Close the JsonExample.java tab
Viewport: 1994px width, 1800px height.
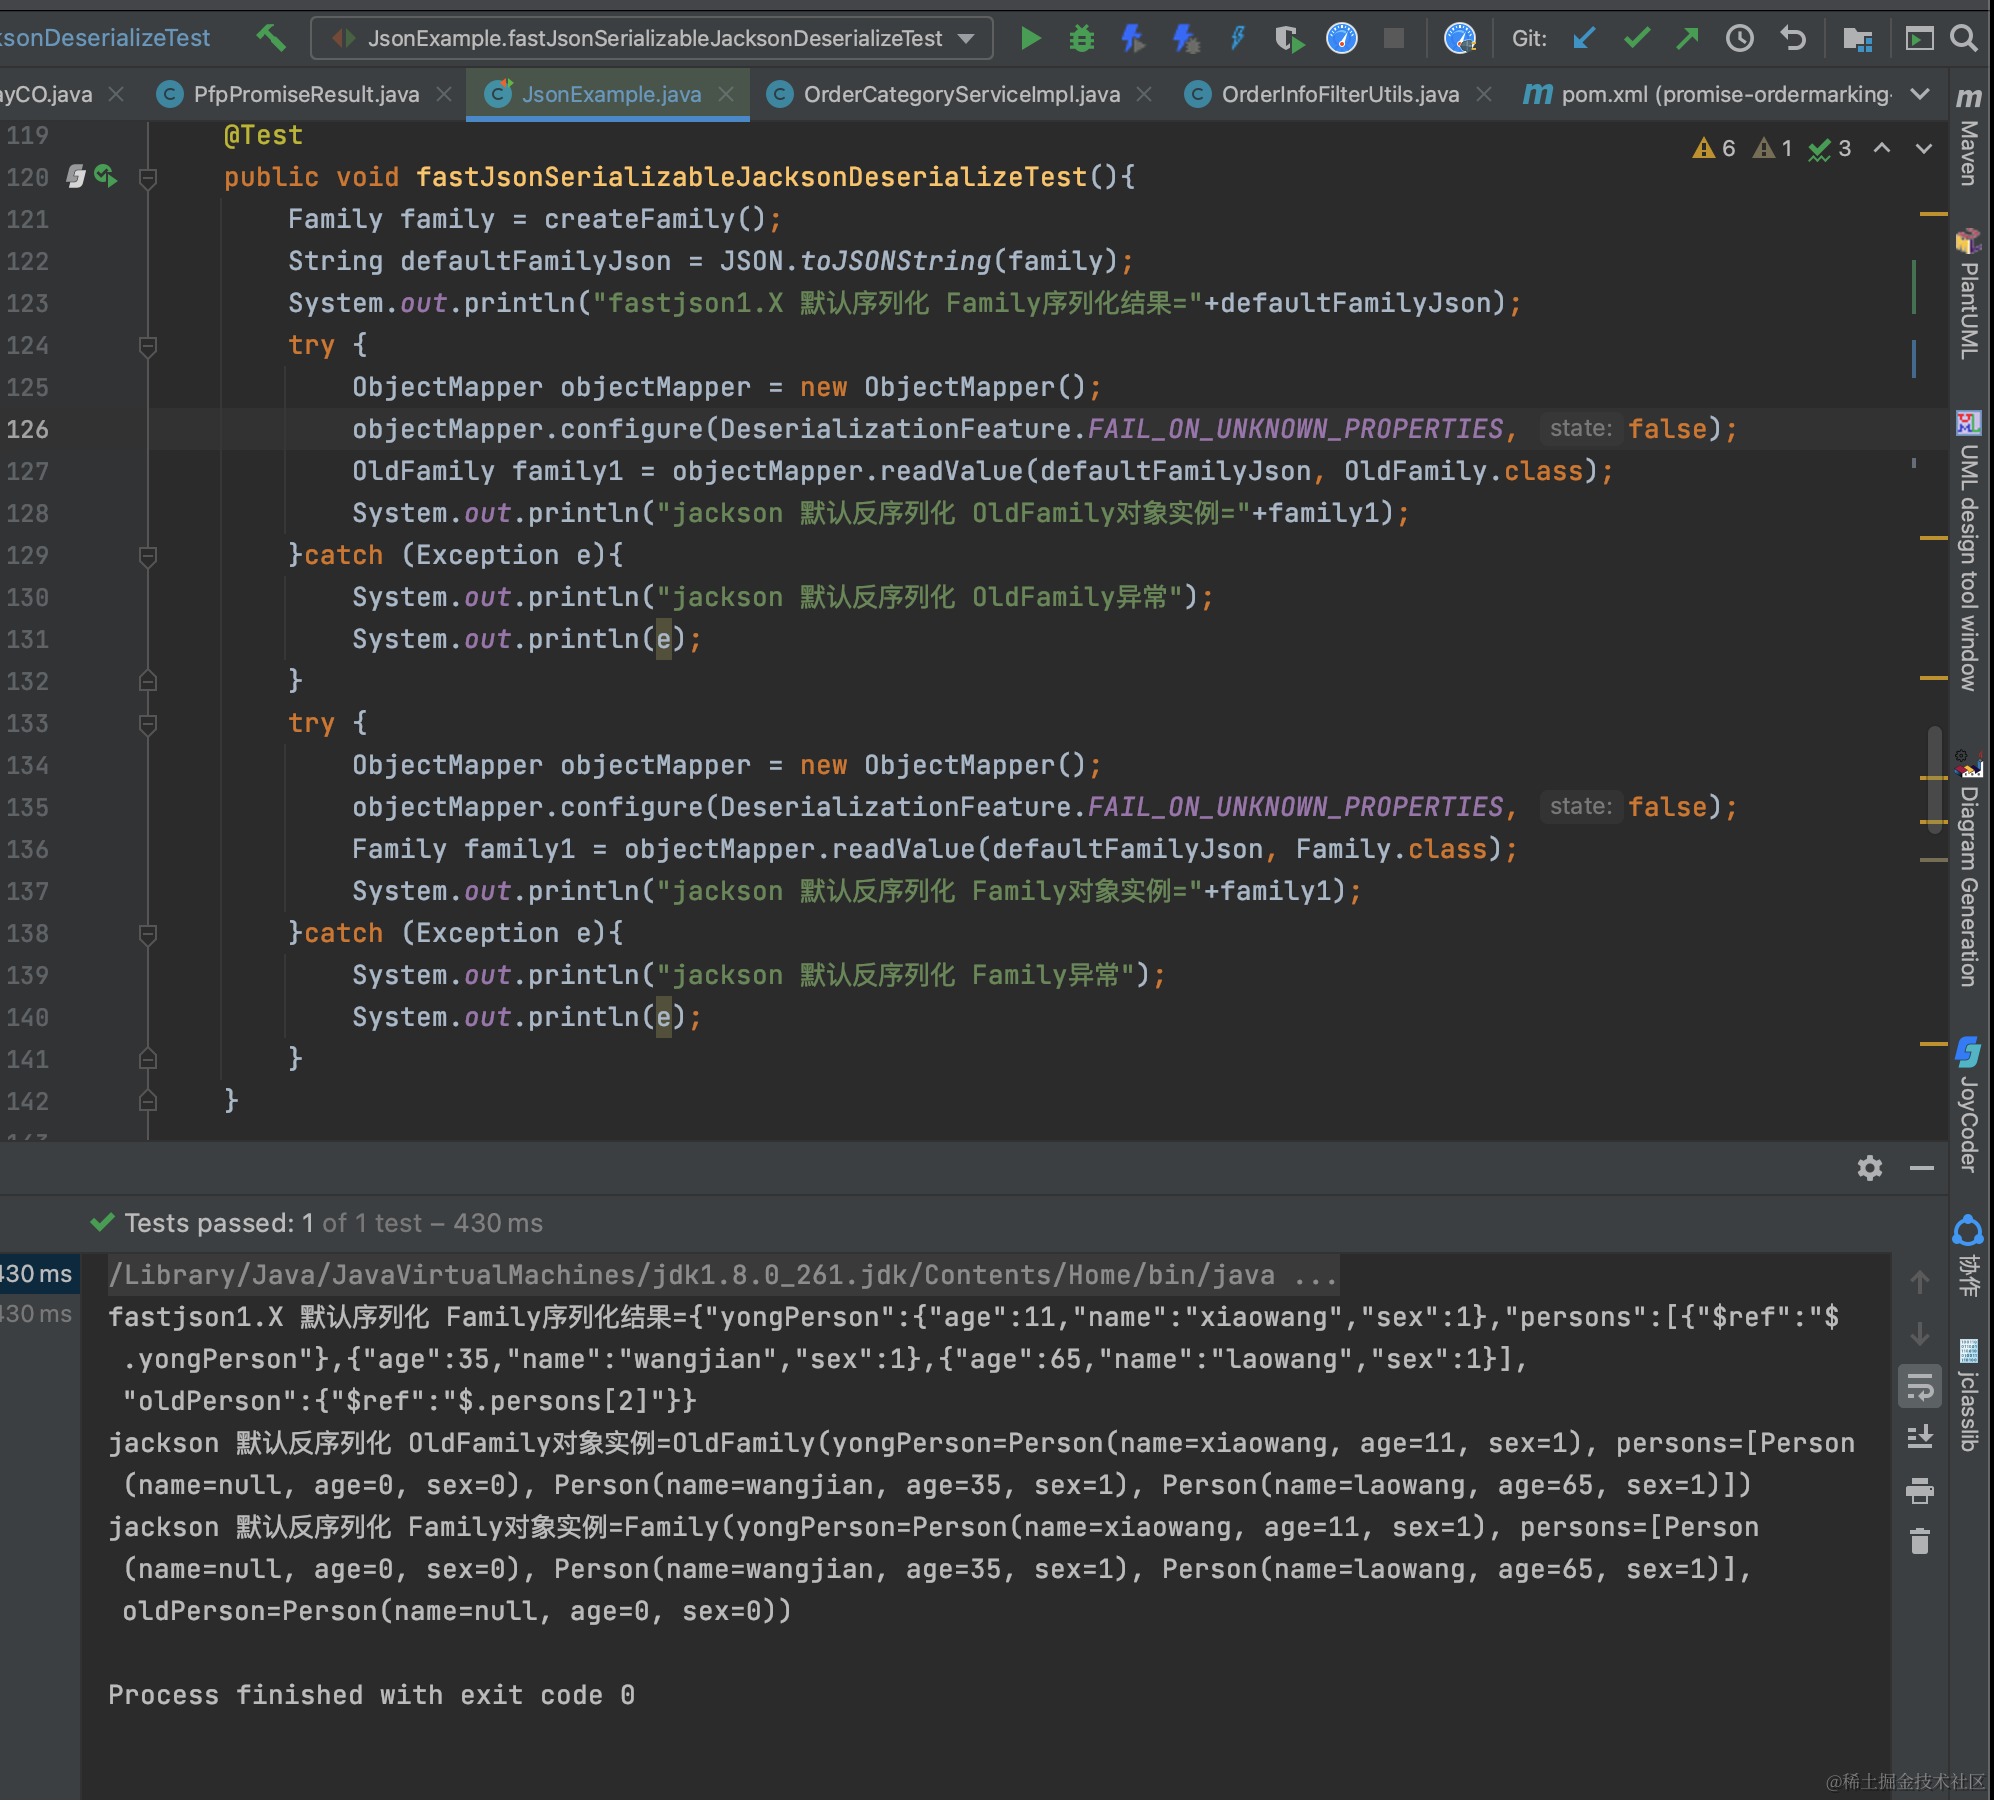tap(726, 94)
